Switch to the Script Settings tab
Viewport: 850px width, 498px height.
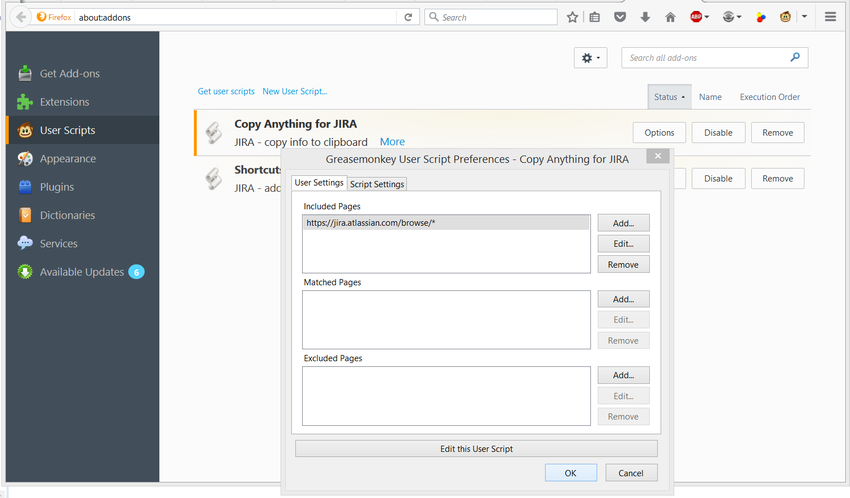(x=377, y=184)
